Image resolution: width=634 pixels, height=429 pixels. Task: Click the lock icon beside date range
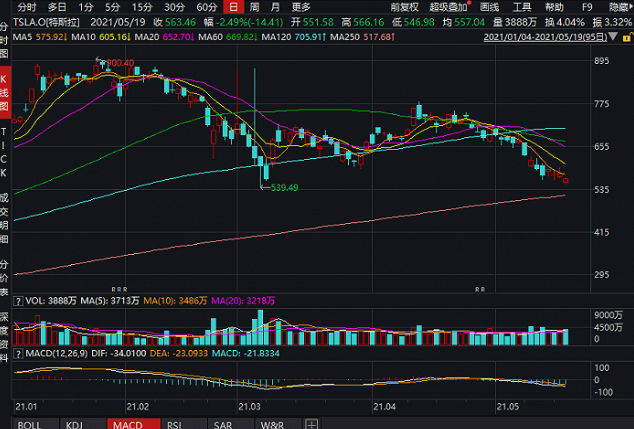(627, 37)
